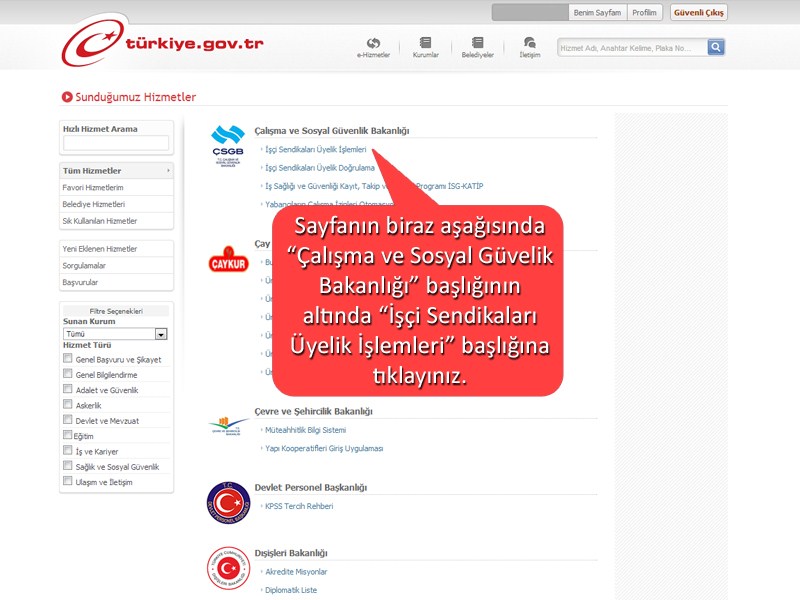Viewport: 800px width, 600px height.
Task: Enable the Askerlik filter checkbox
Action: point(67,405)
